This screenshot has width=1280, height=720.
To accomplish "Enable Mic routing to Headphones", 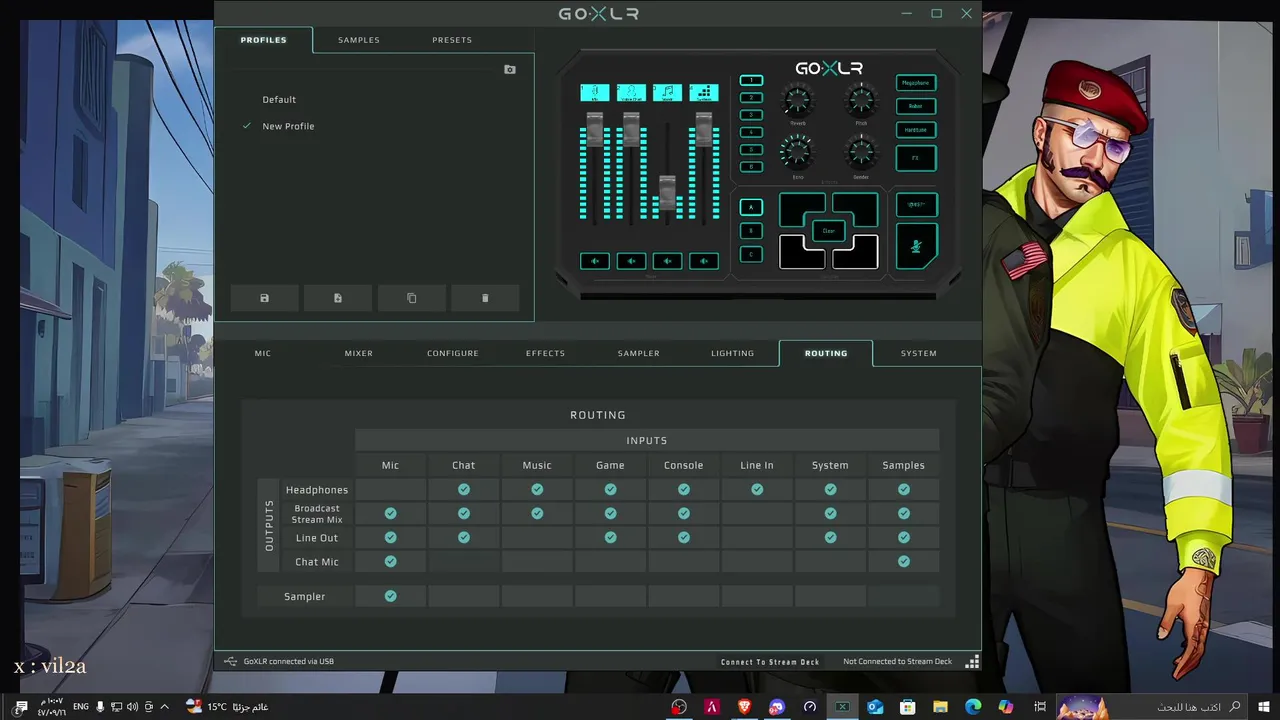I will pos(390,489).
